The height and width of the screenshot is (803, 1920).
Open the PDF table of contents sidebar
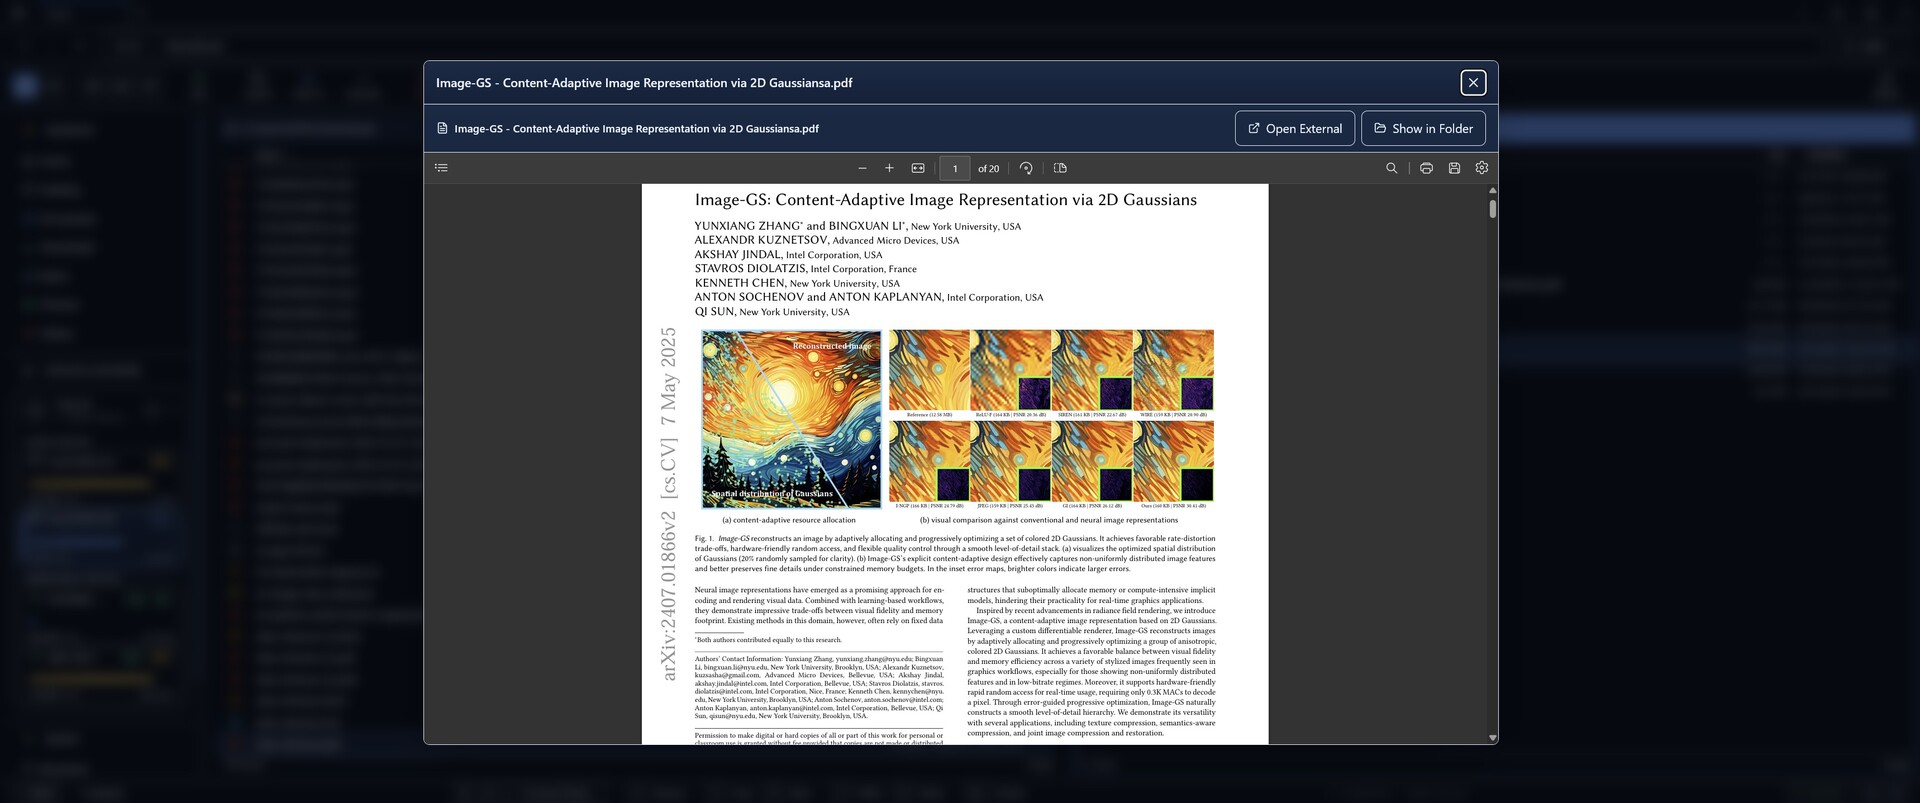441,168
